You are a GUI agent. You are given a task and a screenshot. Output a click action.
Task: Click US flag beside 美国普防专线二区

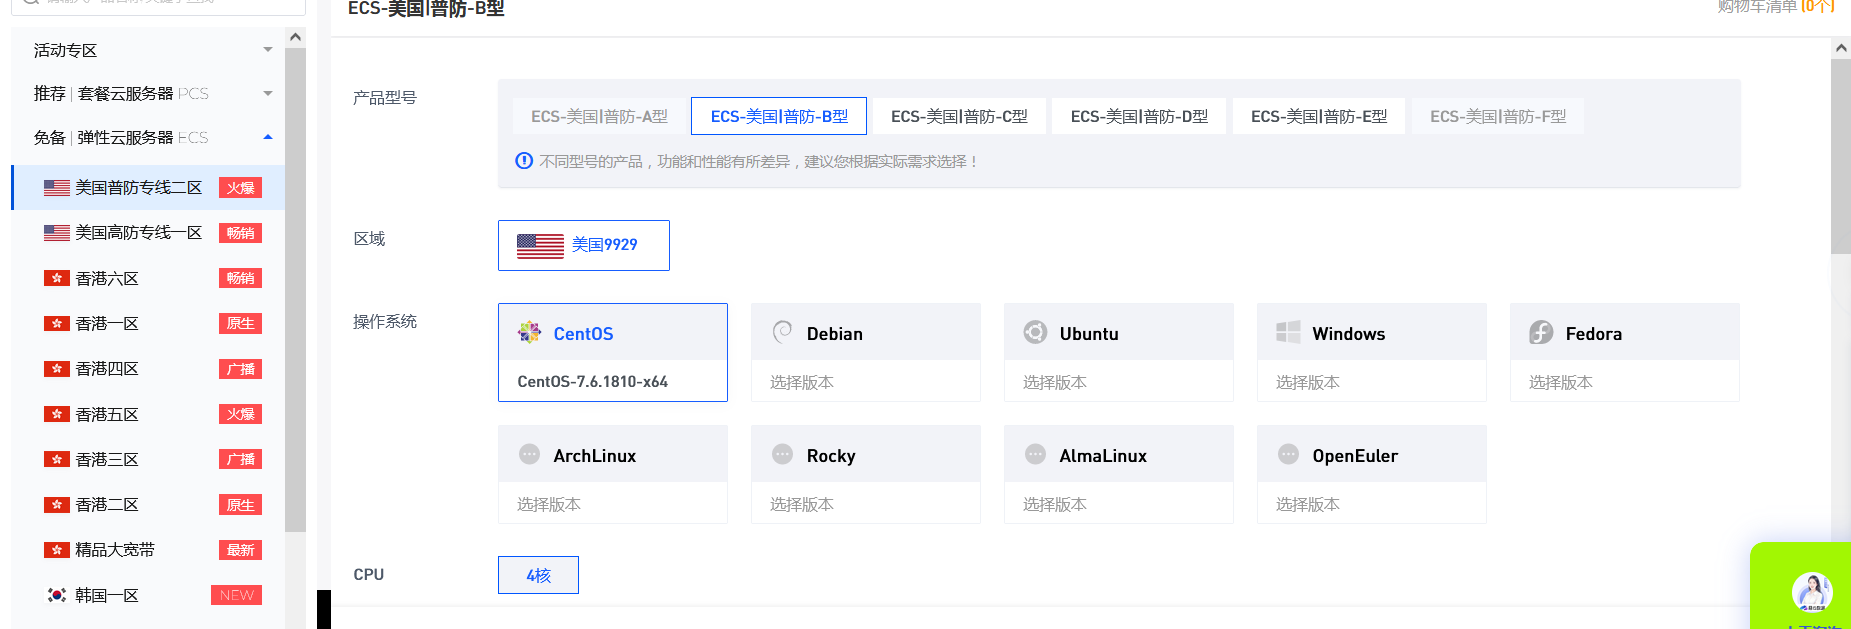click(57, 188)
